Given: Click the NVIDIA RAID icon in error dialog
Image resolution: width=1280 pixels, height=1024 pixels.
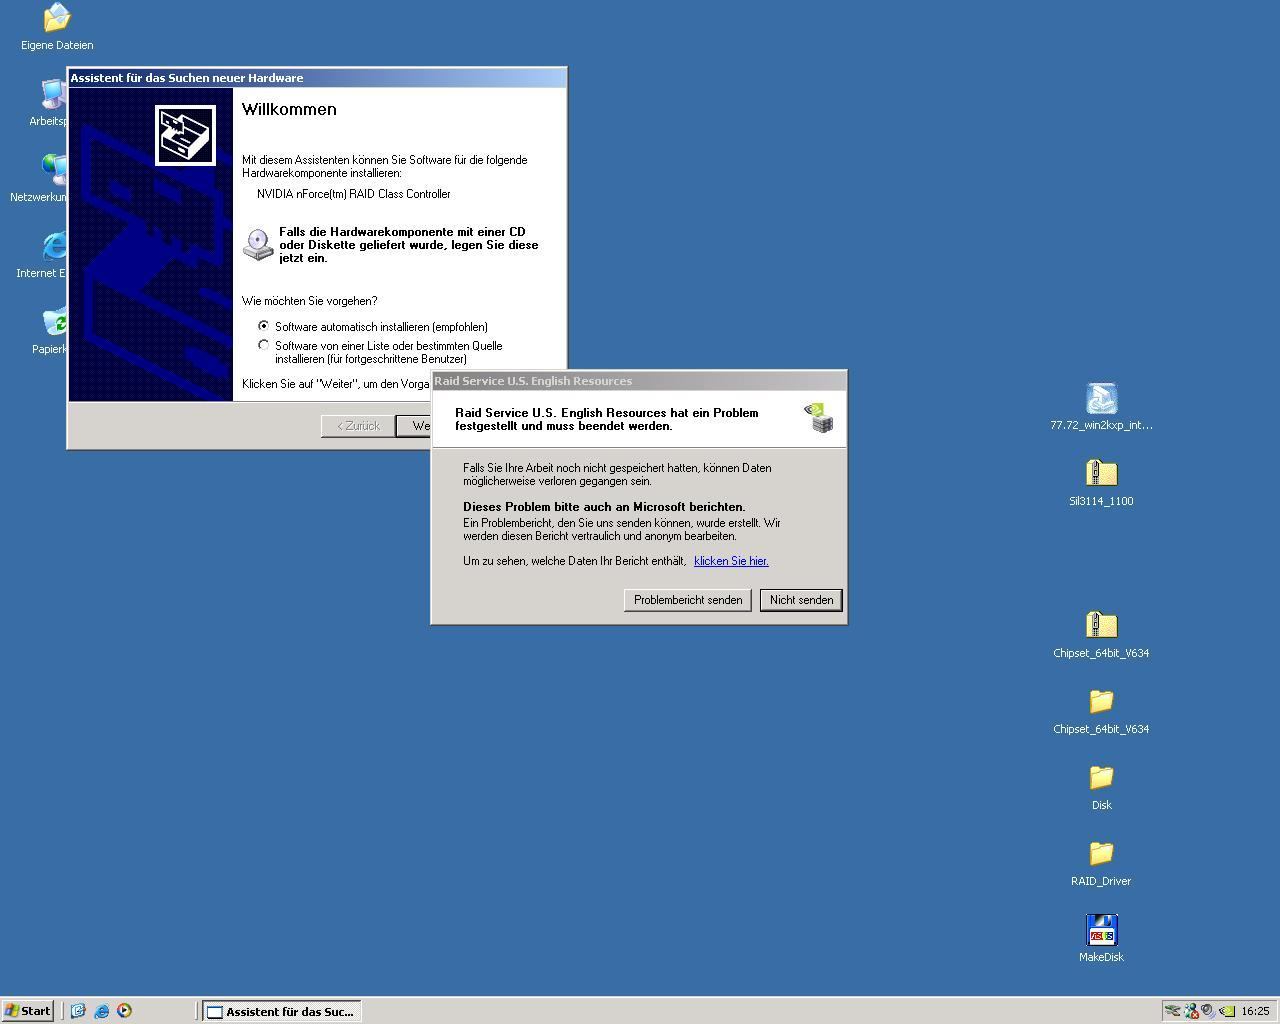Looking at the screenshot, I should coord(820,418).
